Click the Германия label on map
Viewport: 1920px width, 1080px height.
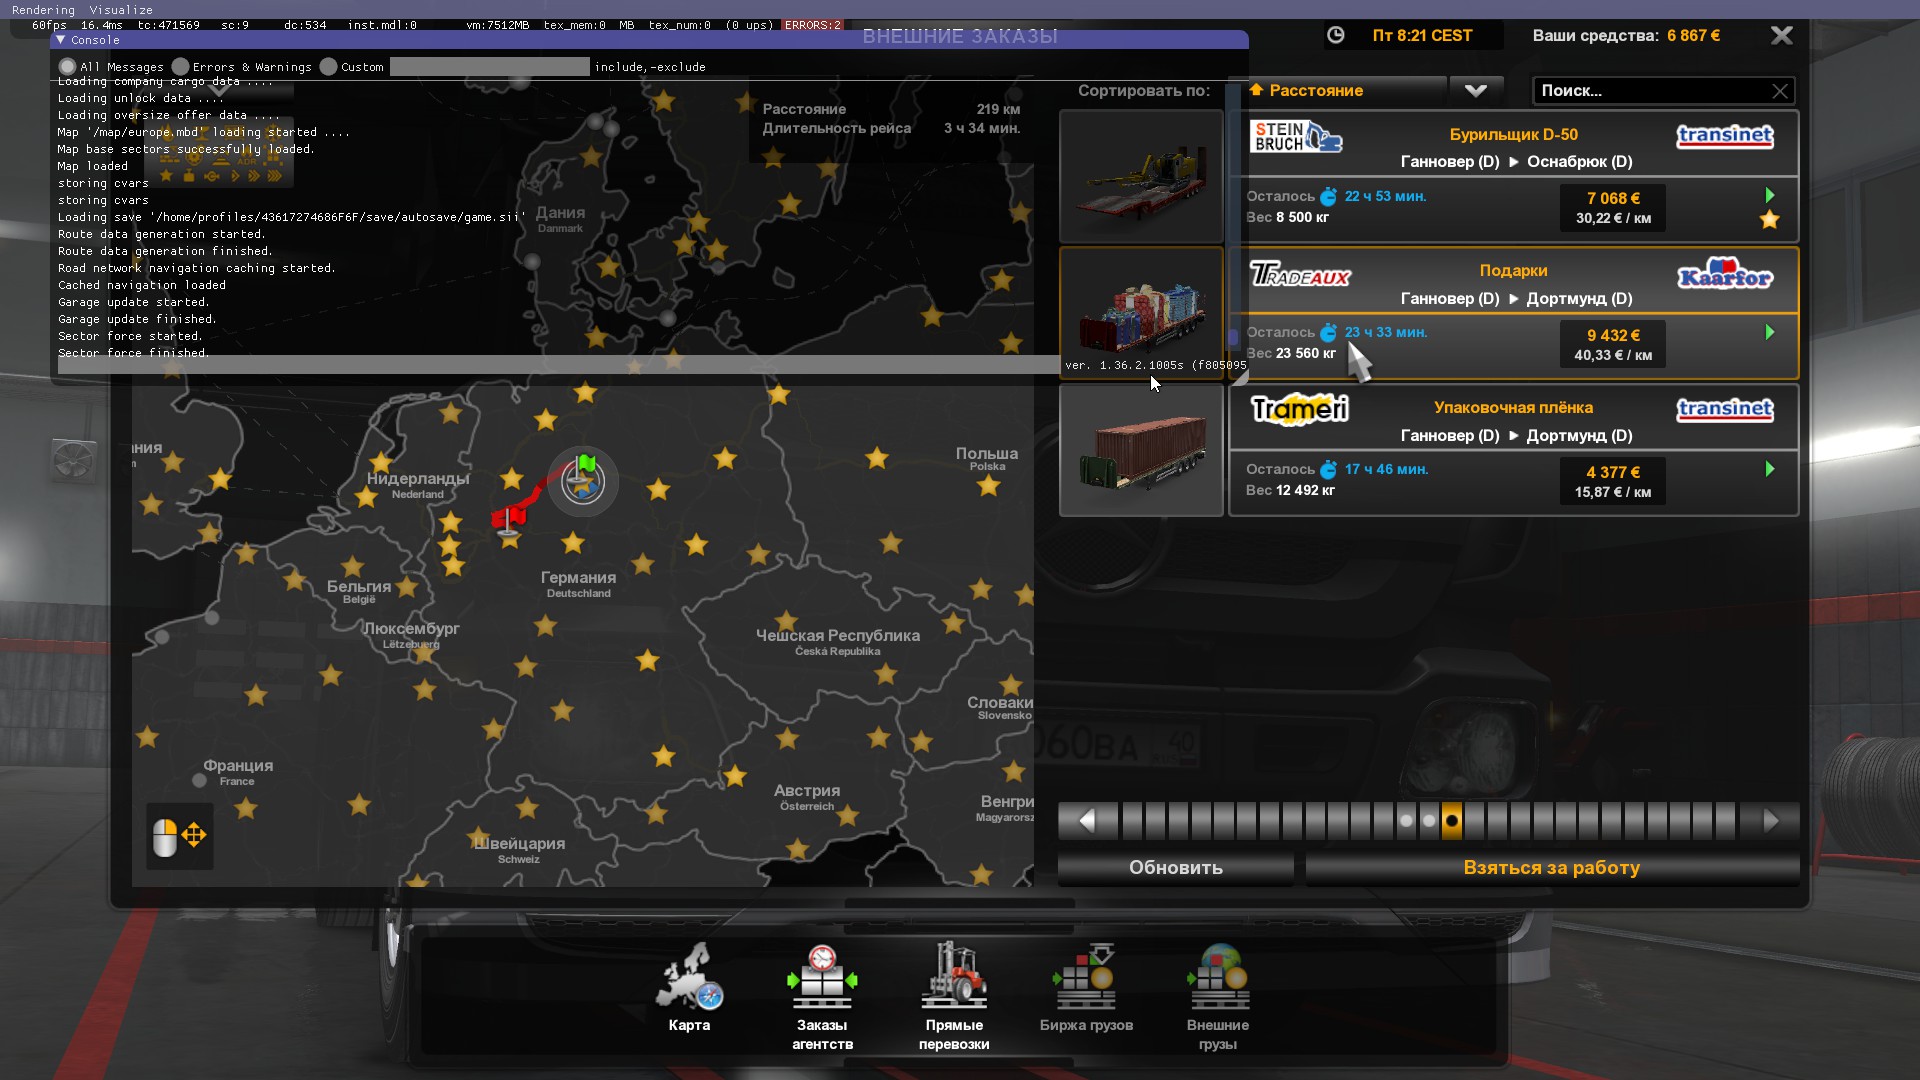[x=578, y=578]
